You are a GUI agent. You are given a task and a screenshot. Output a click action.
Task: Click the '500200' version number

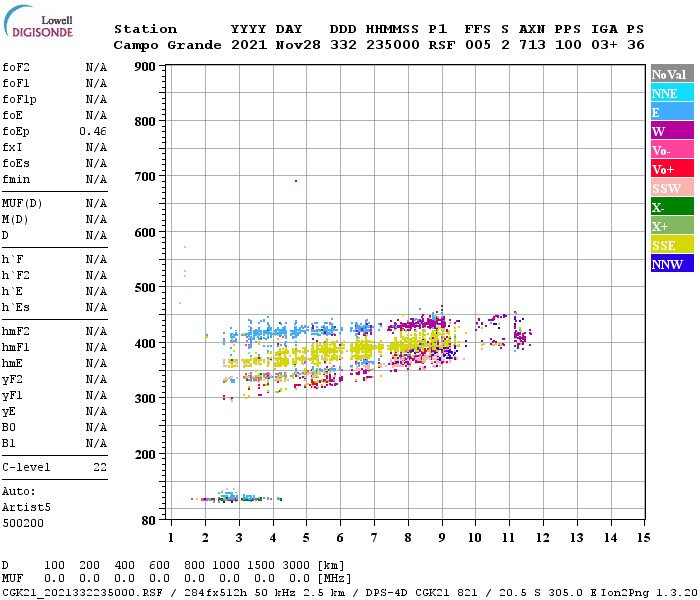click(x=23, y=523)
